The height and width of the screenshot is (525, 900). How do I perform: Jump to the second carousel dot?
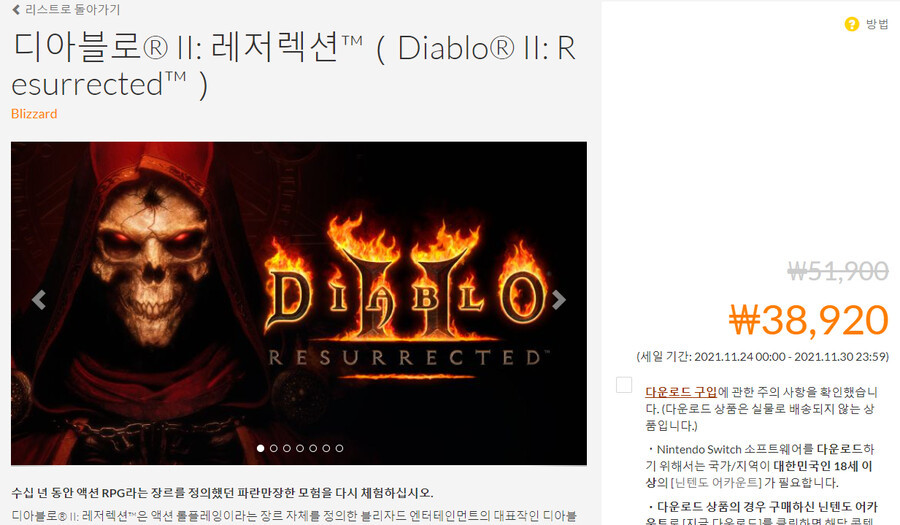pos(274,448)
